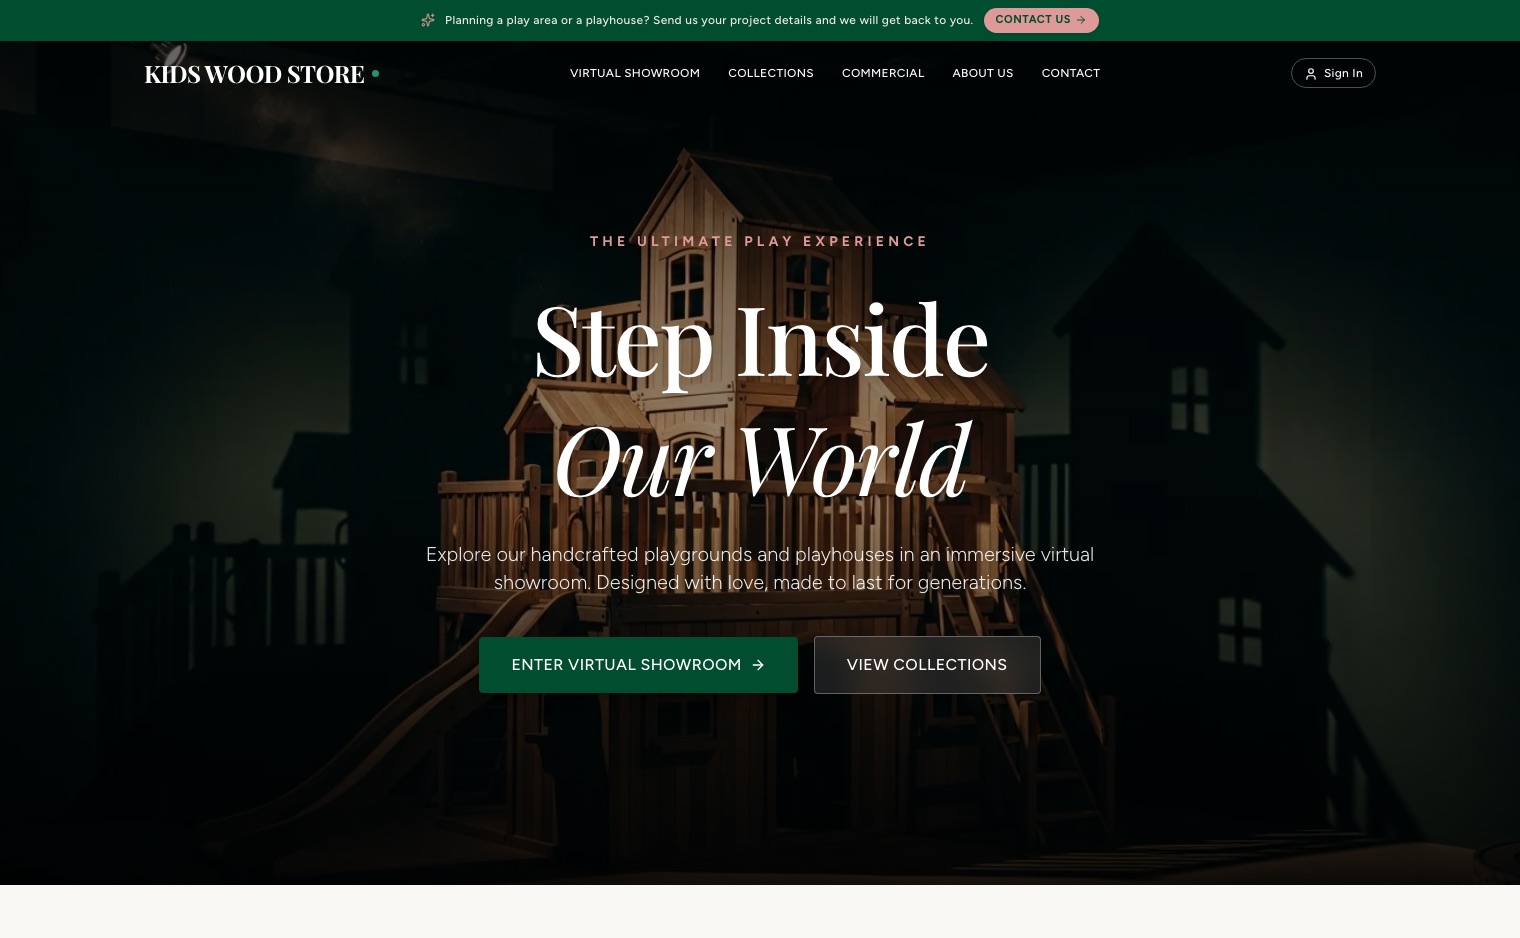Viewport: 1520px width, 938px height.
Task: Click the View Collections button
Action: 927,665
